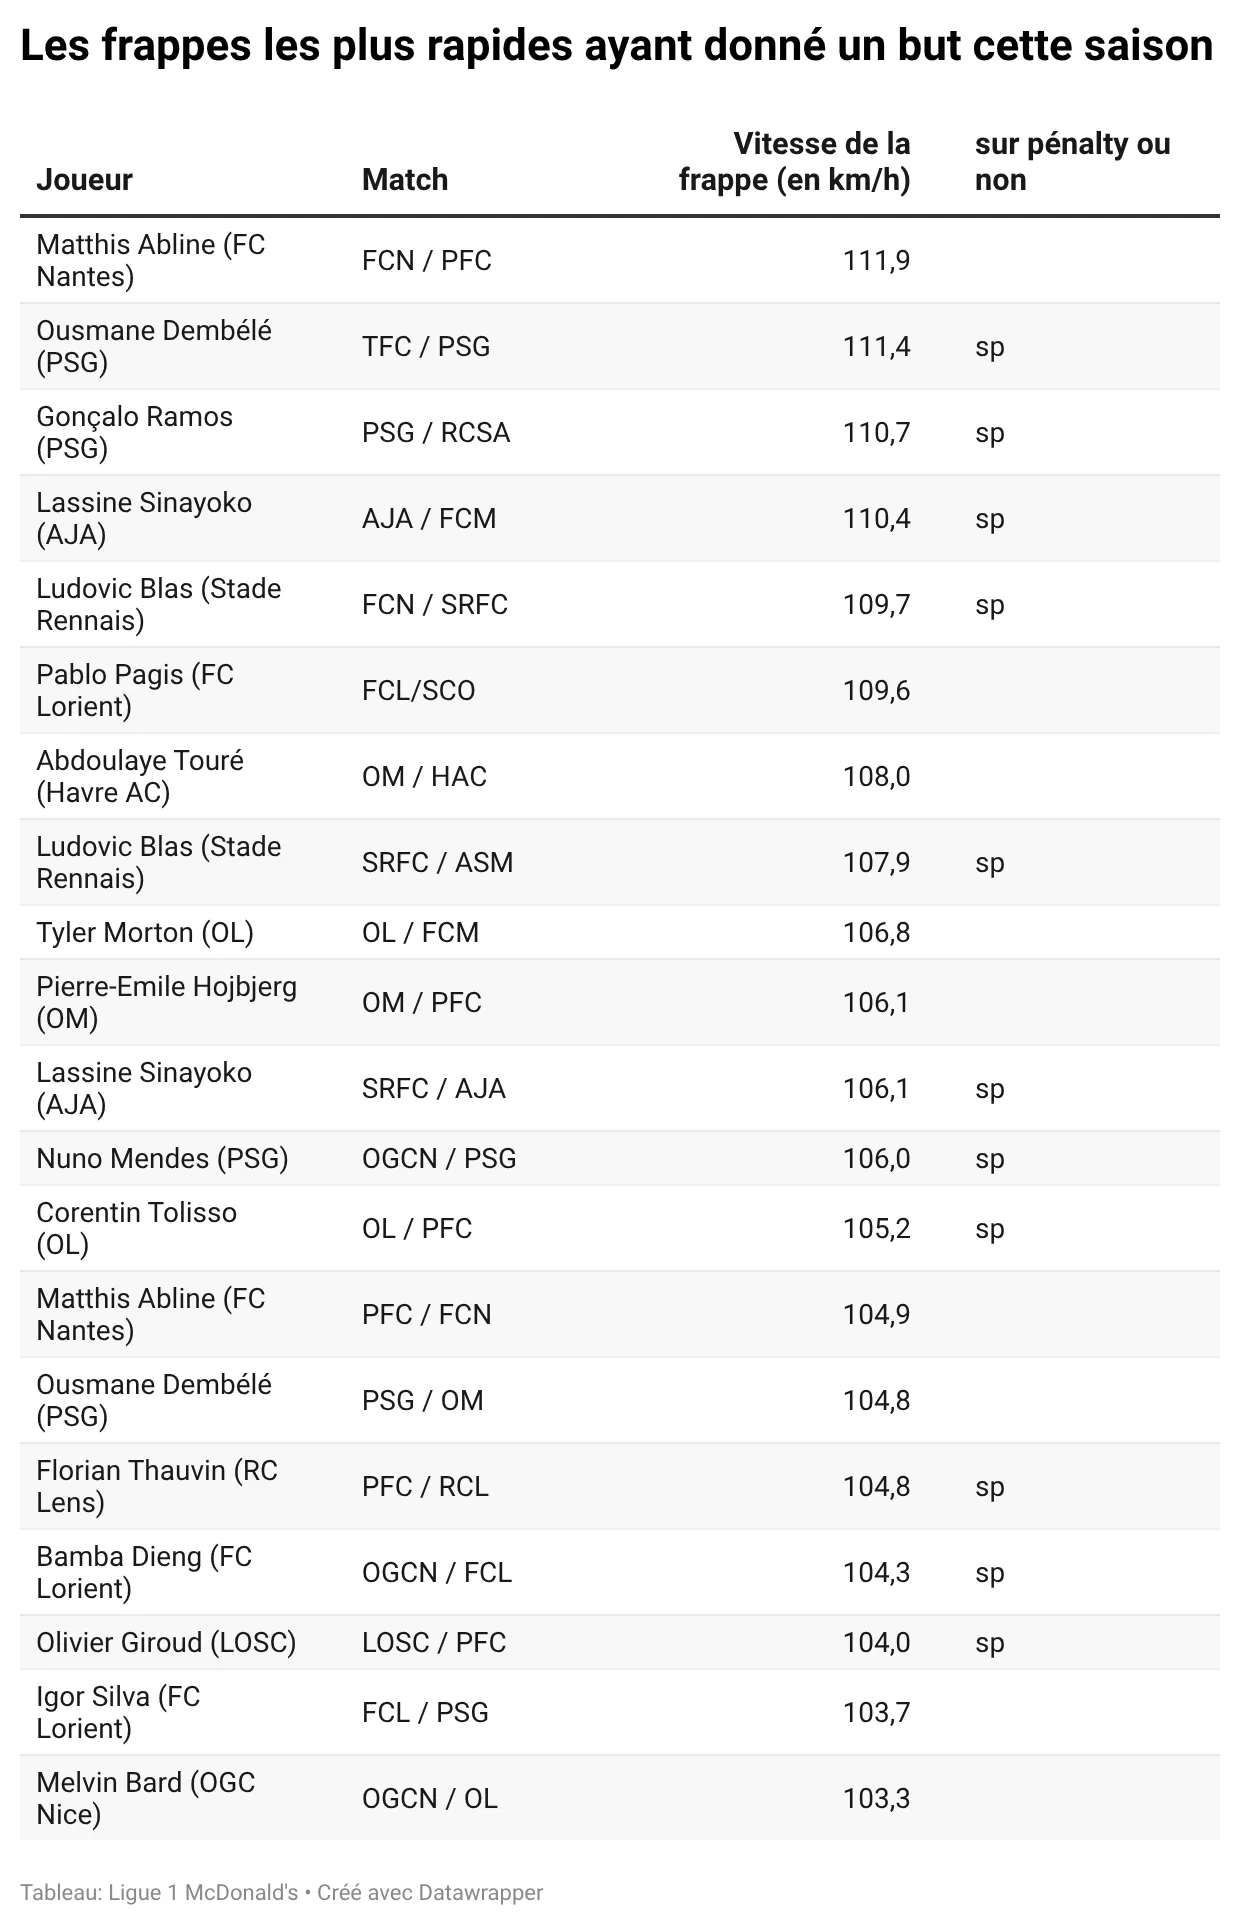Click the Pablo Pagis (FC Lorient) cell

click(x=135, y=690)
